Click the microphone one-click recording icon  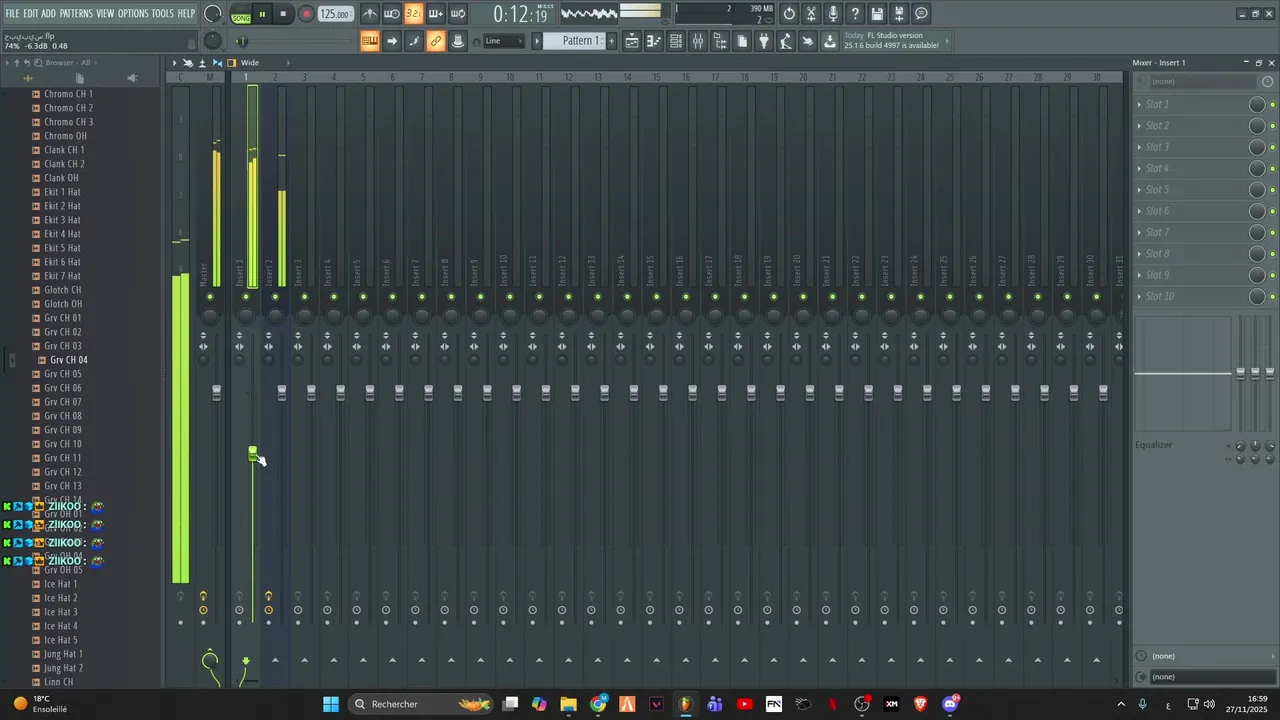pyautogui.click(x=833, y=14)
